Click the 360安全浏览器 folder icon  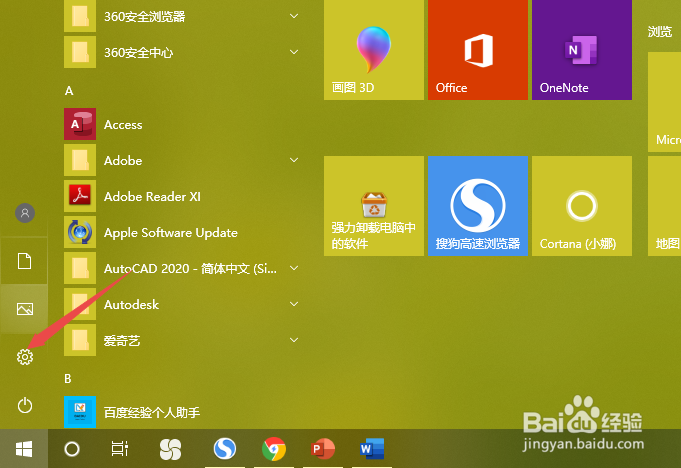point(80,16)
